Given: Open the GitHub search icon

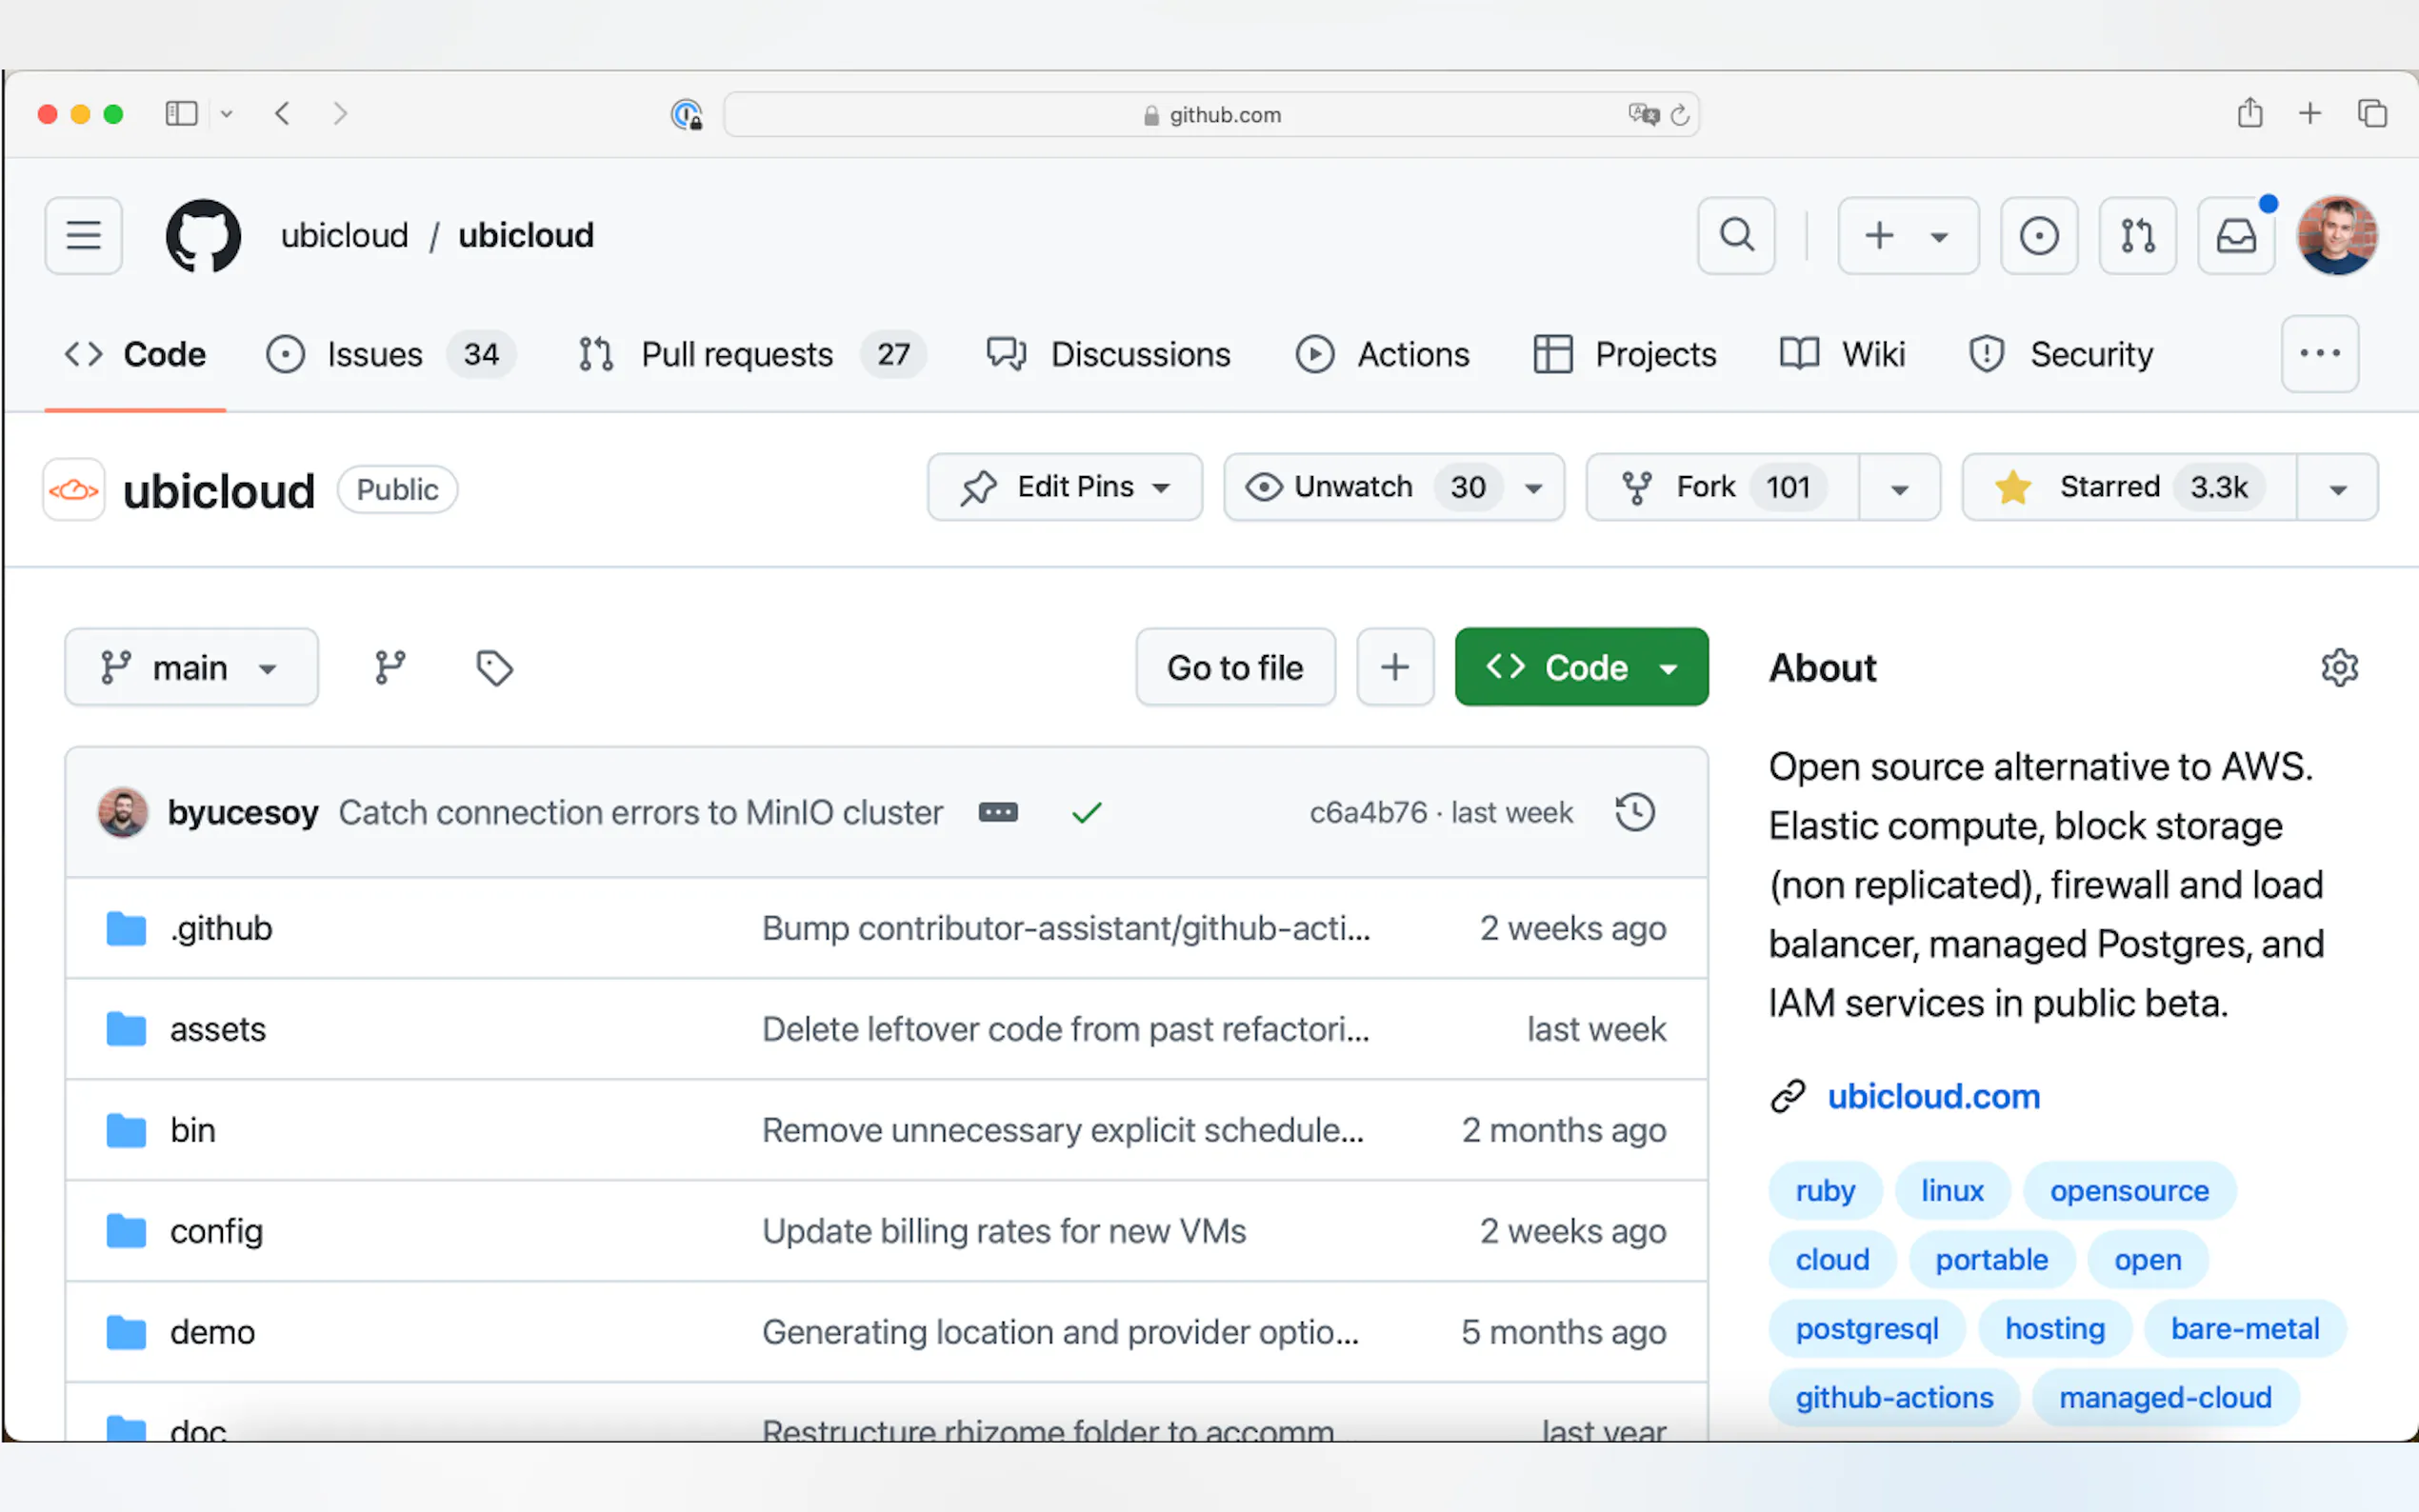Looking at the screenshot, I should tap(1736, 236).
